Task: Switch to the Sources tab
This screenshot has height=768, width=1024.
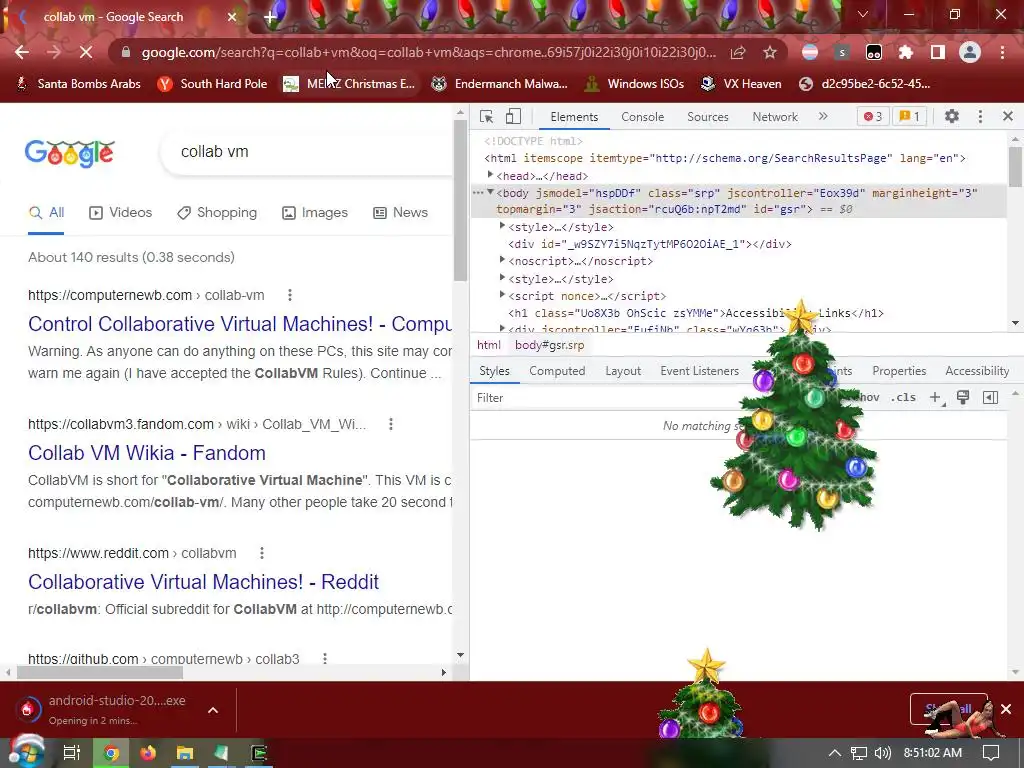Action: (707, 117)
